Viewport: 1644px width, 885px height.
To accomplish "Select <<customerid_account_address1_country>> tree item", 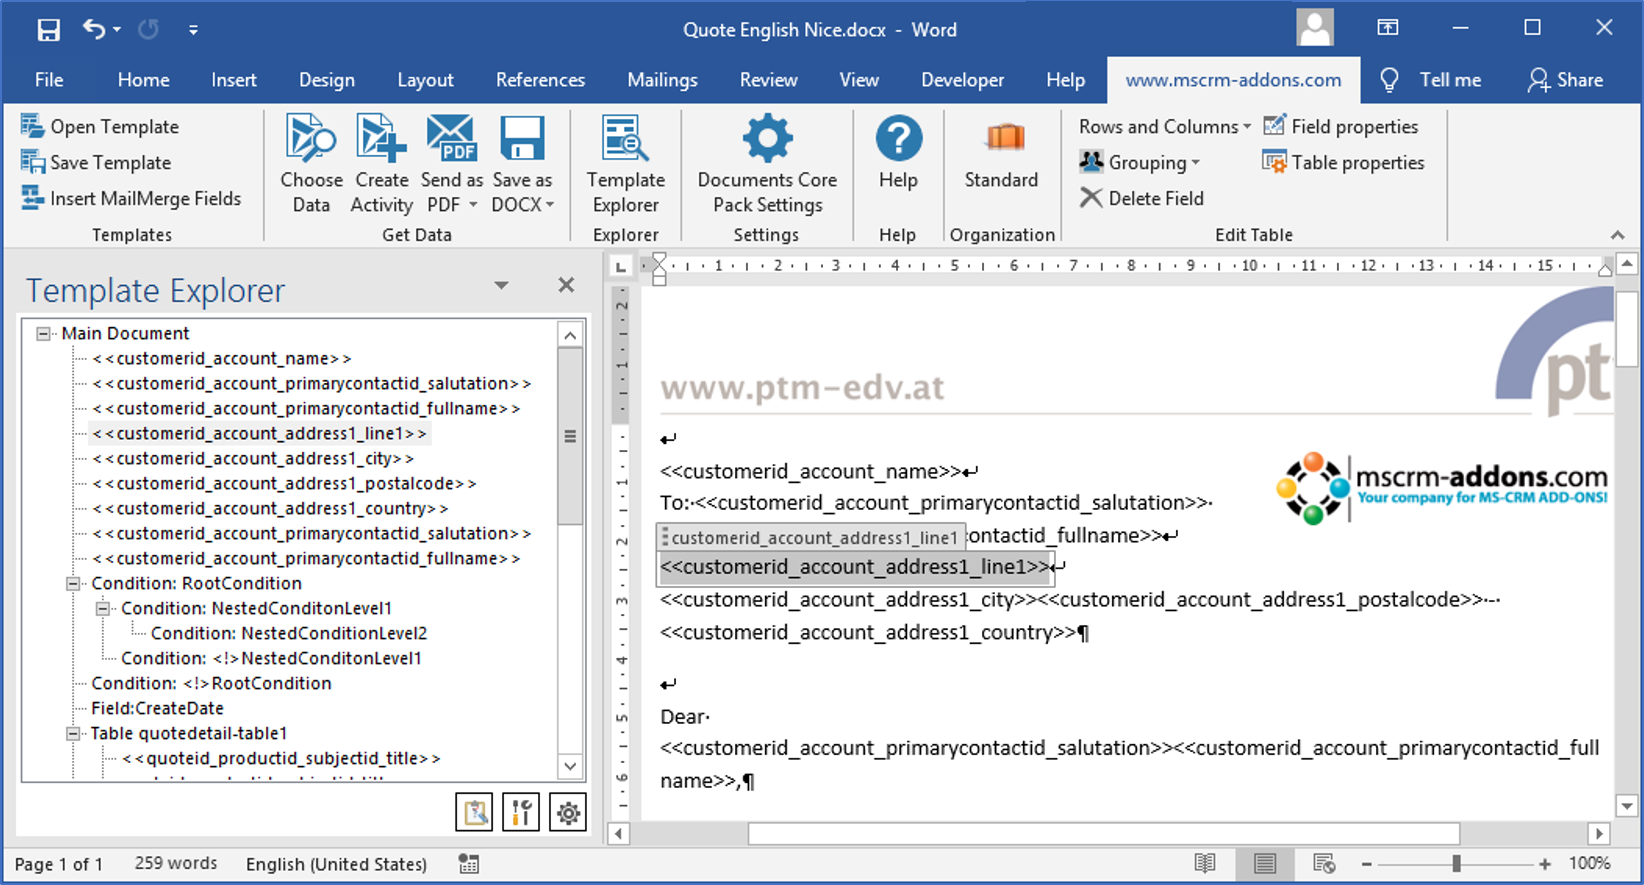I will (x=270, y=509).
